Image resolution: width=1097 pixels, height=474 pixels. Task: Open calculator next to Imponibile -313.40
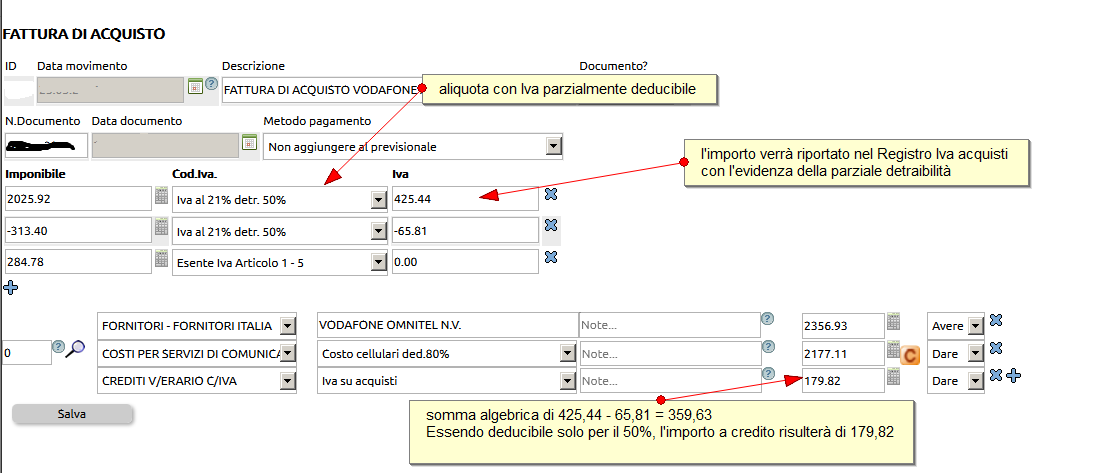(162, 226)
